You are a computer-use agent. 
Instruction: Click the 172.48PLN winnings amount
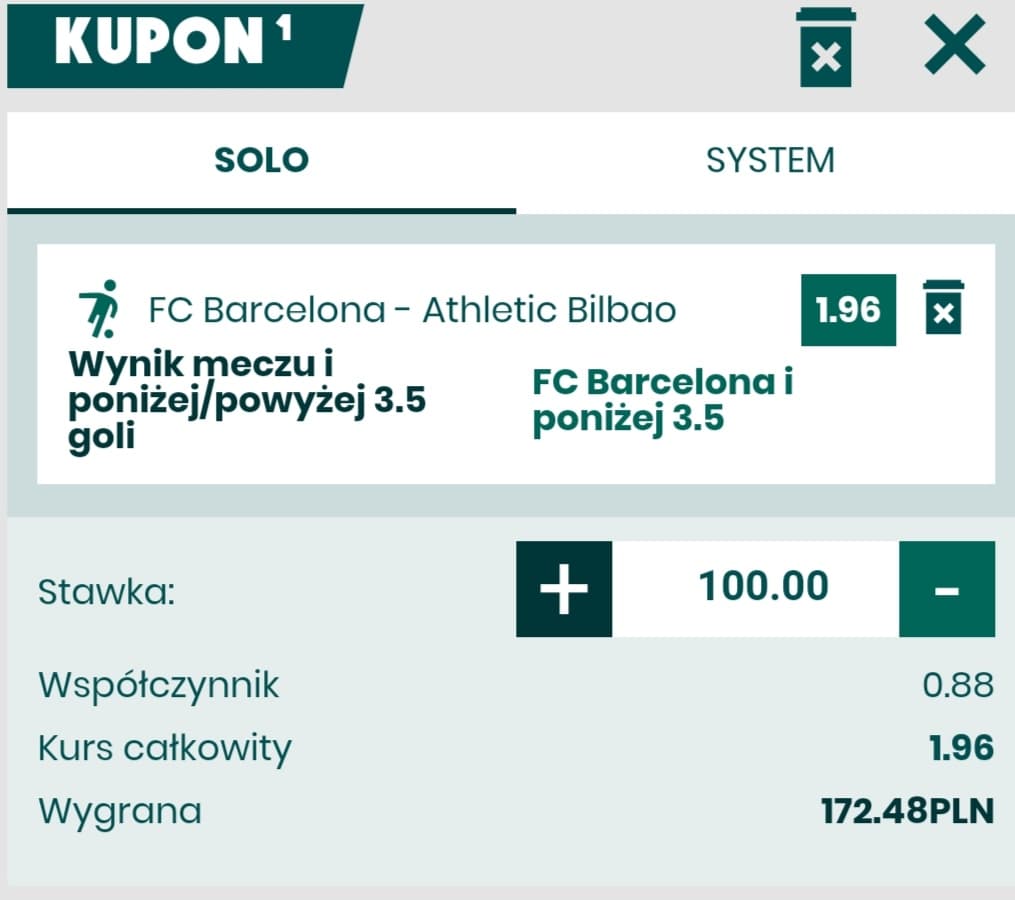[907, 811]
